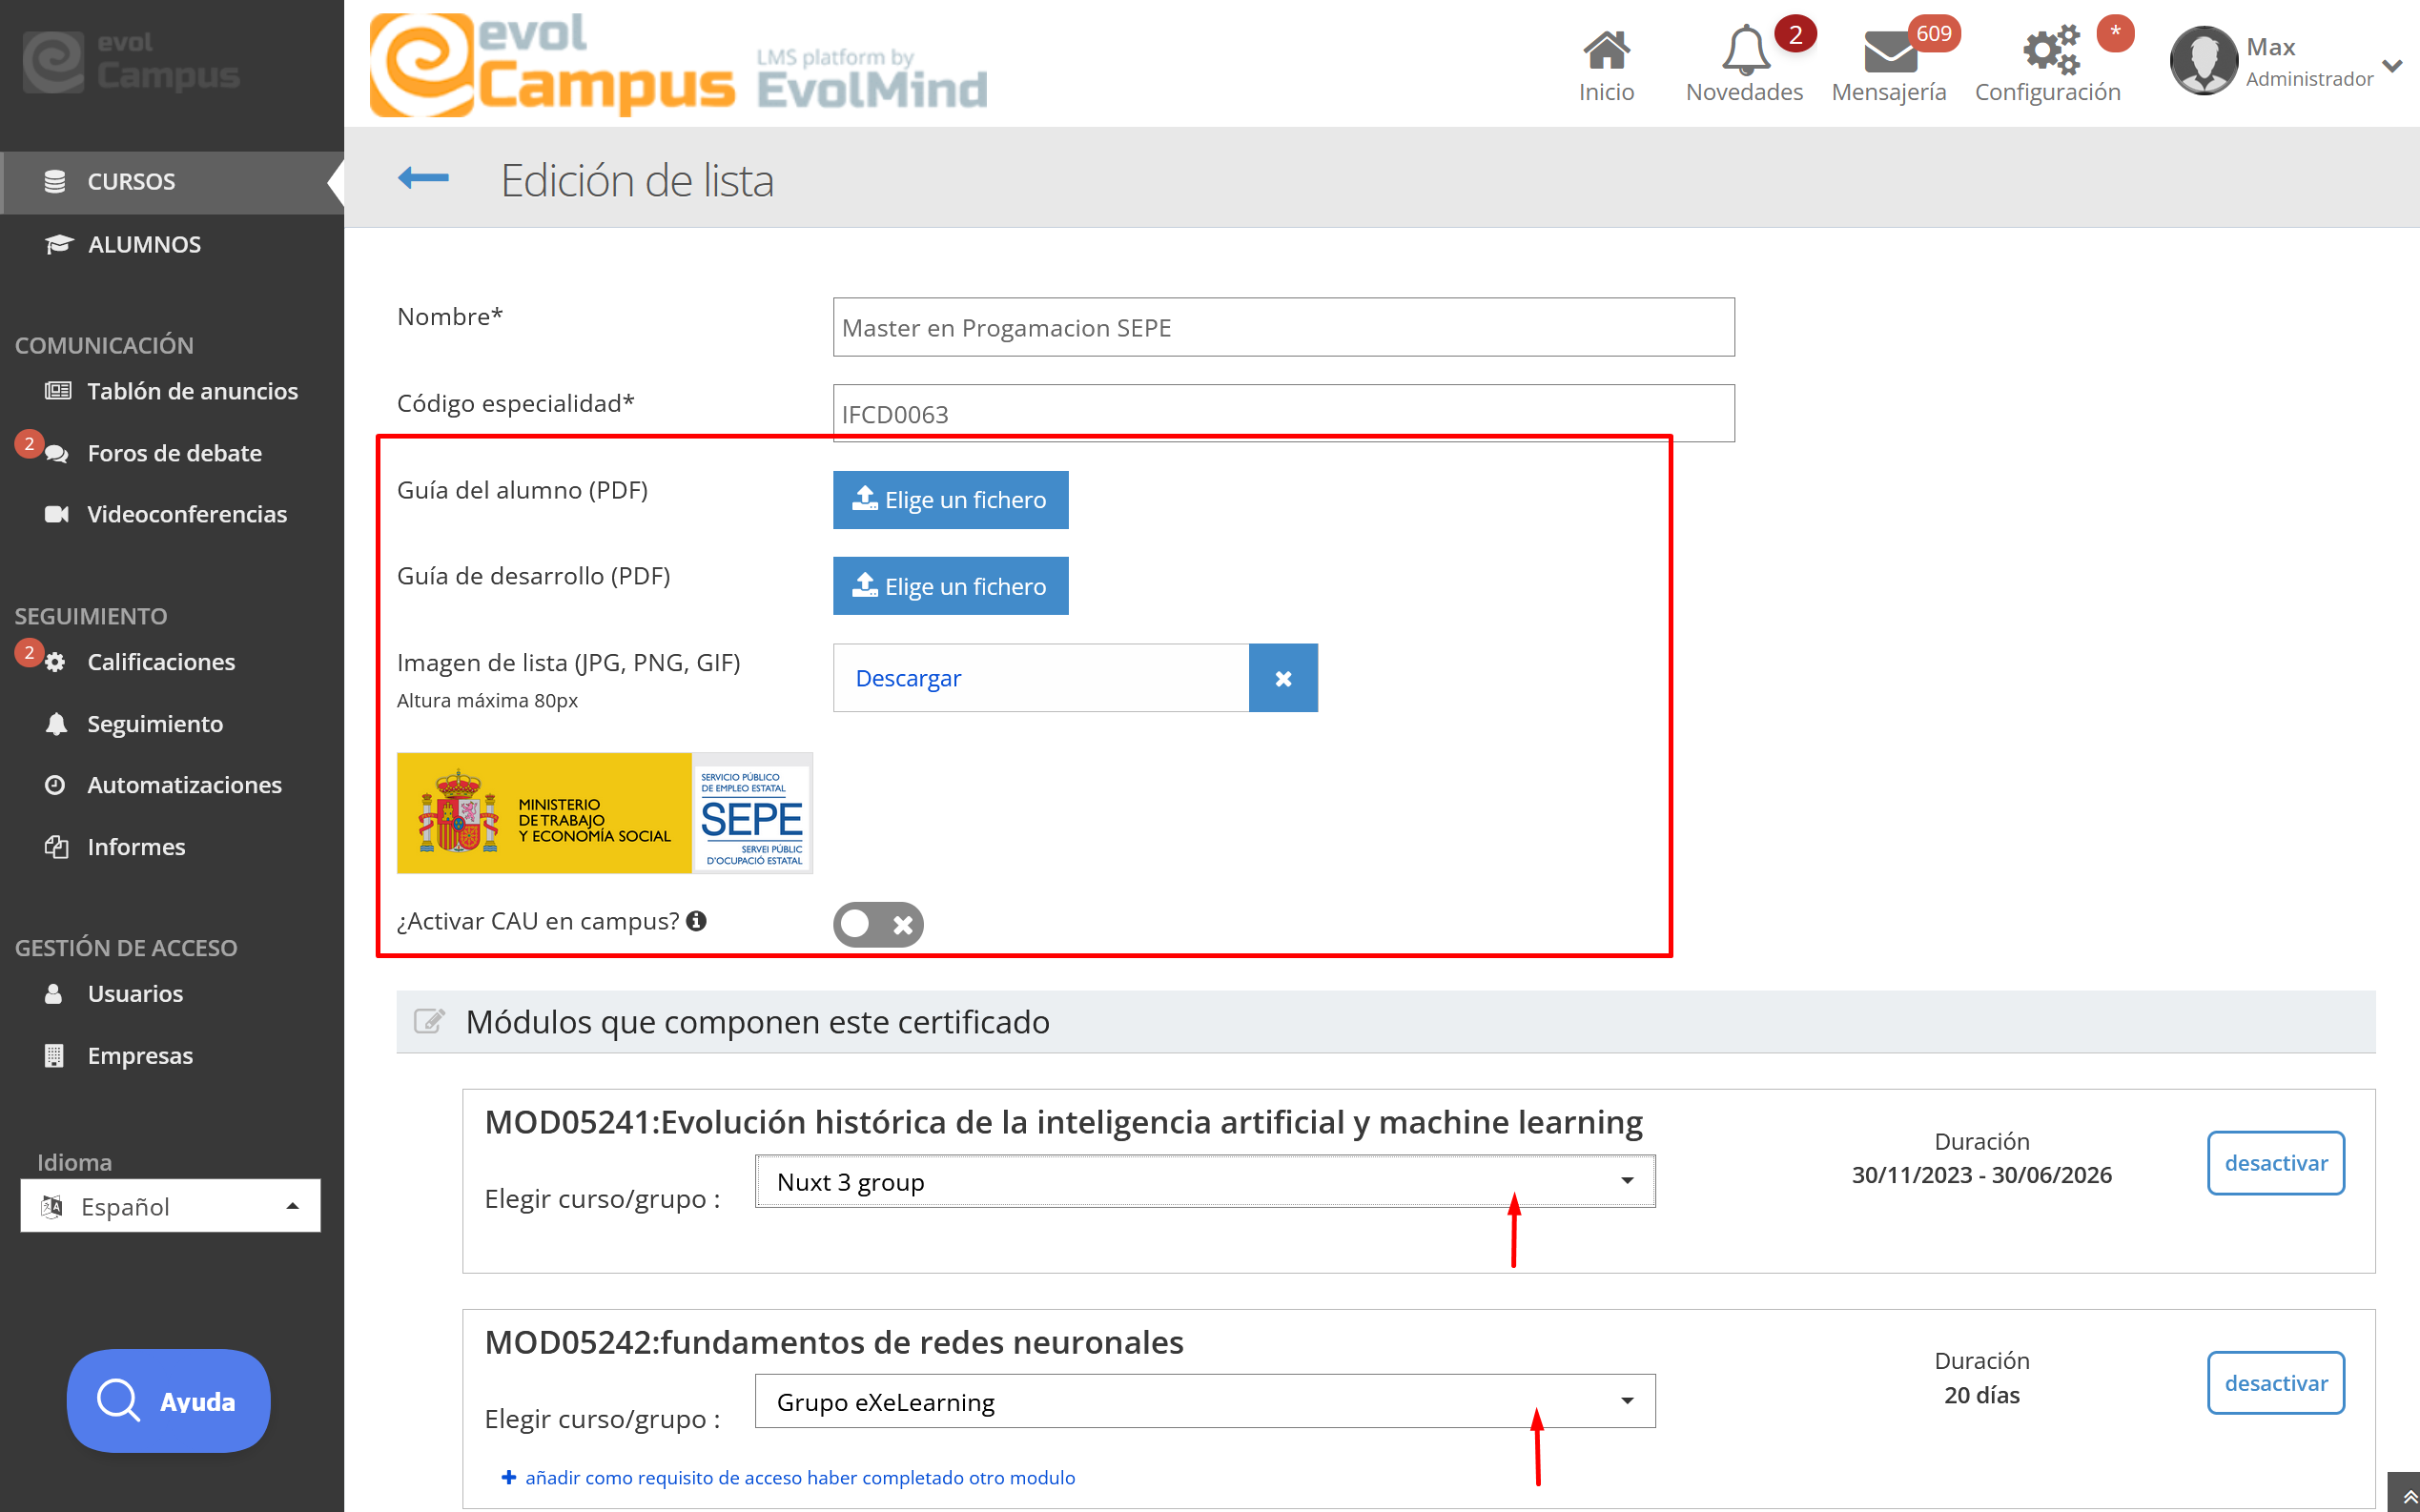Toggle Activar CAU en campus switch
2420x1512 pixels.
tap(878, 924)
